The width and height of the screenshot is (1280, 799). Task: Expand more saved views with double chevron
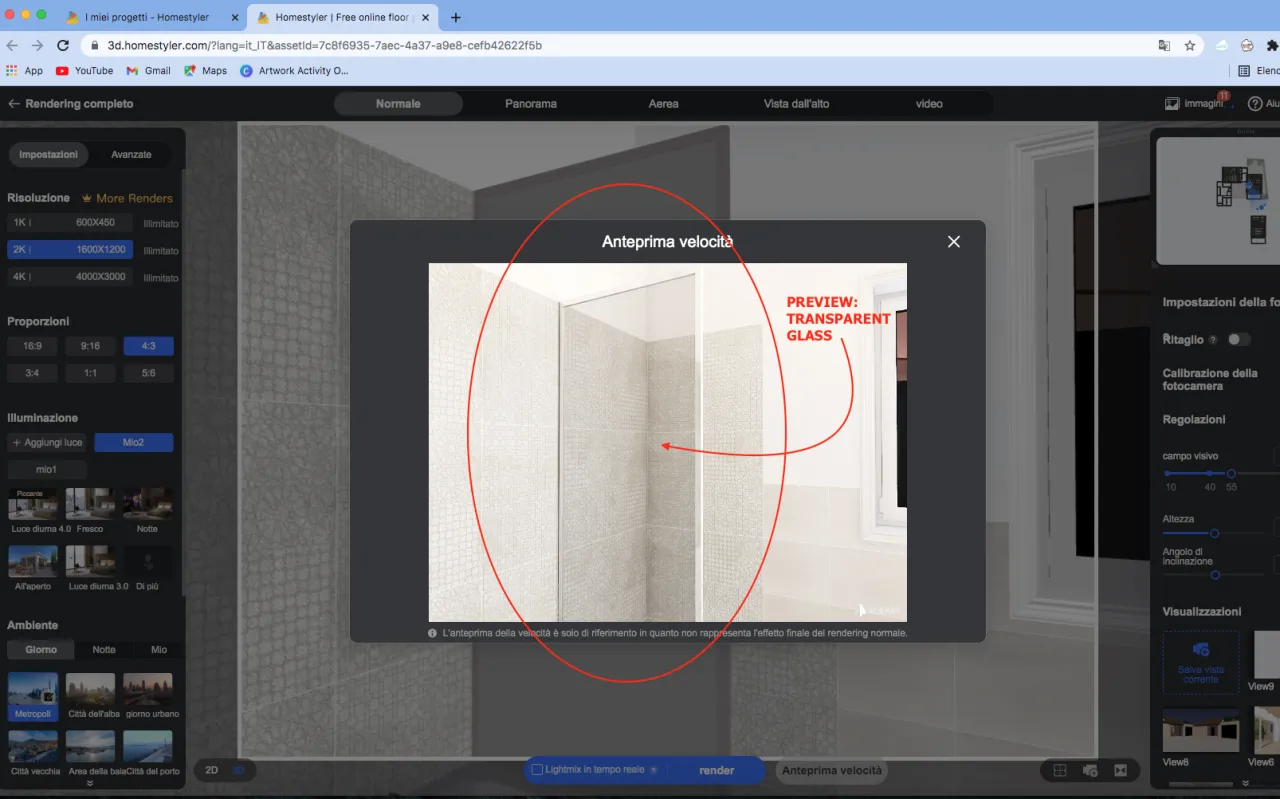click(x=1247, y=784)
